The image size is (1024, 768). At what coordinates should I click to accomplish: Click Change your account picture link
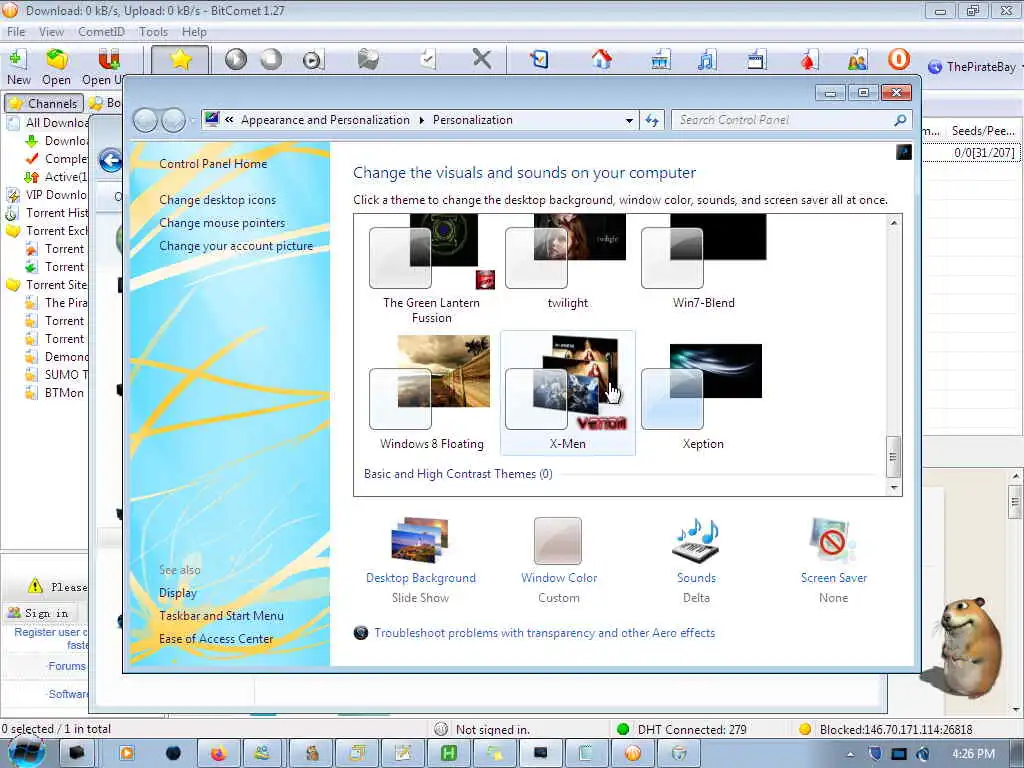point(236,246)
